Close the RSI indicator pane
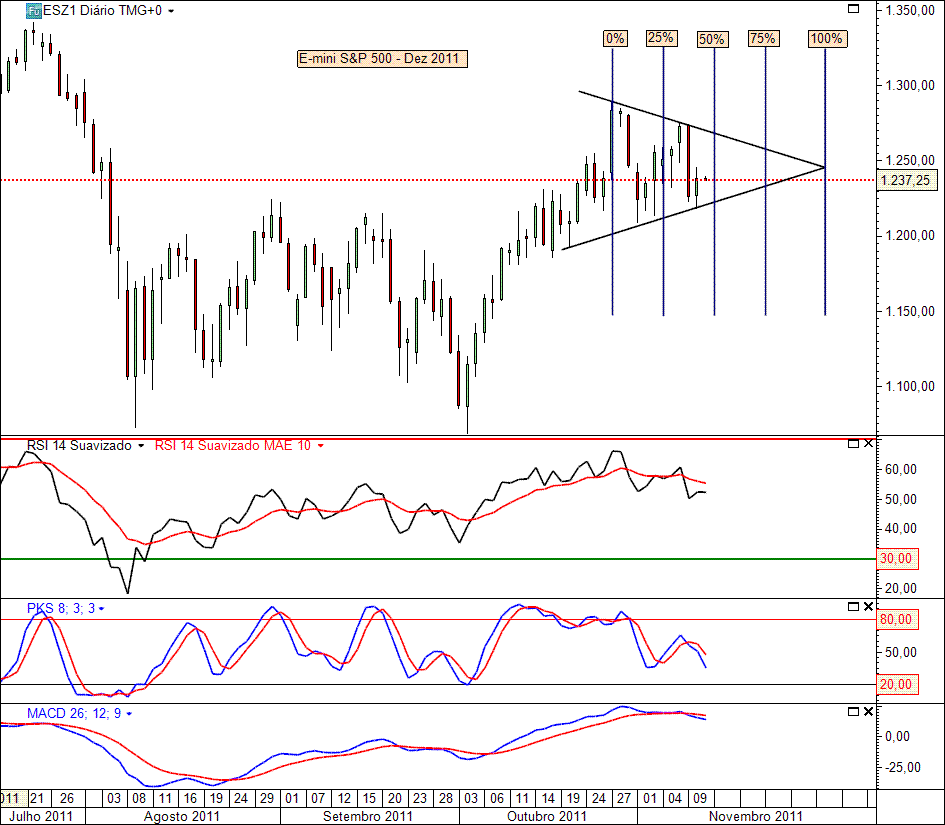 (x=868, y=444)
